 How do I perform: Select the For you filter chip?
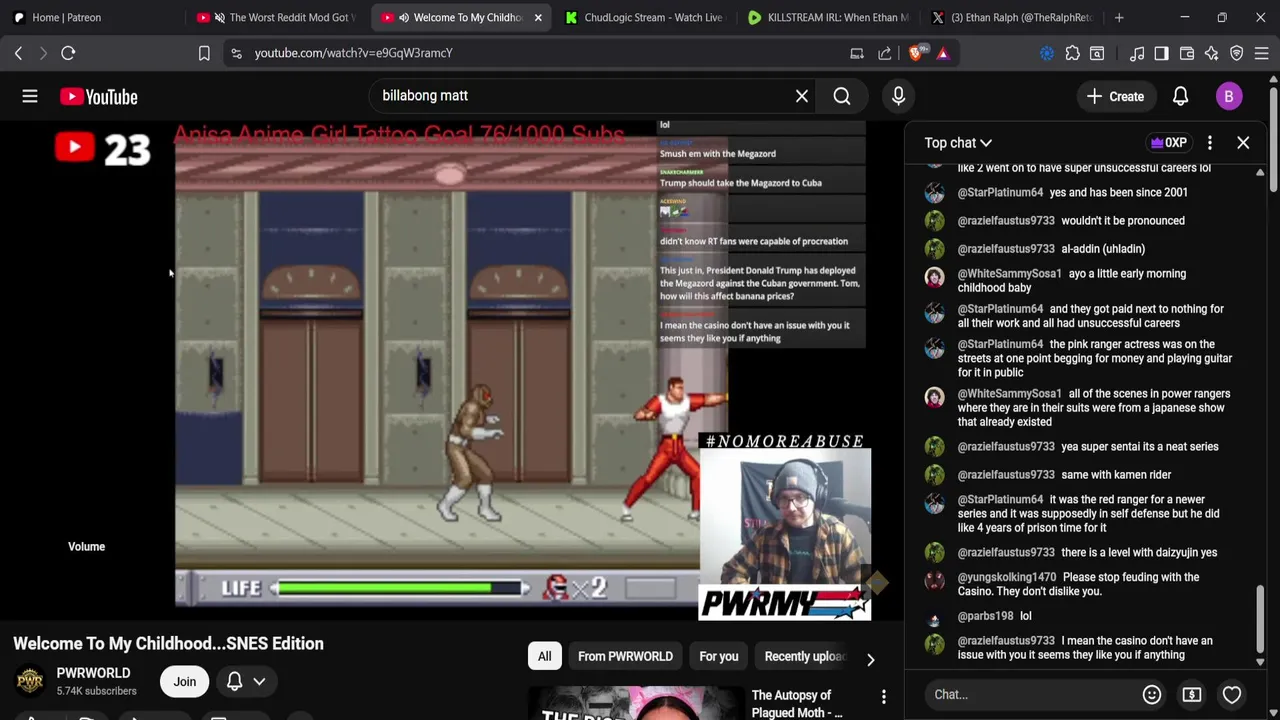(x=719, y=656)
